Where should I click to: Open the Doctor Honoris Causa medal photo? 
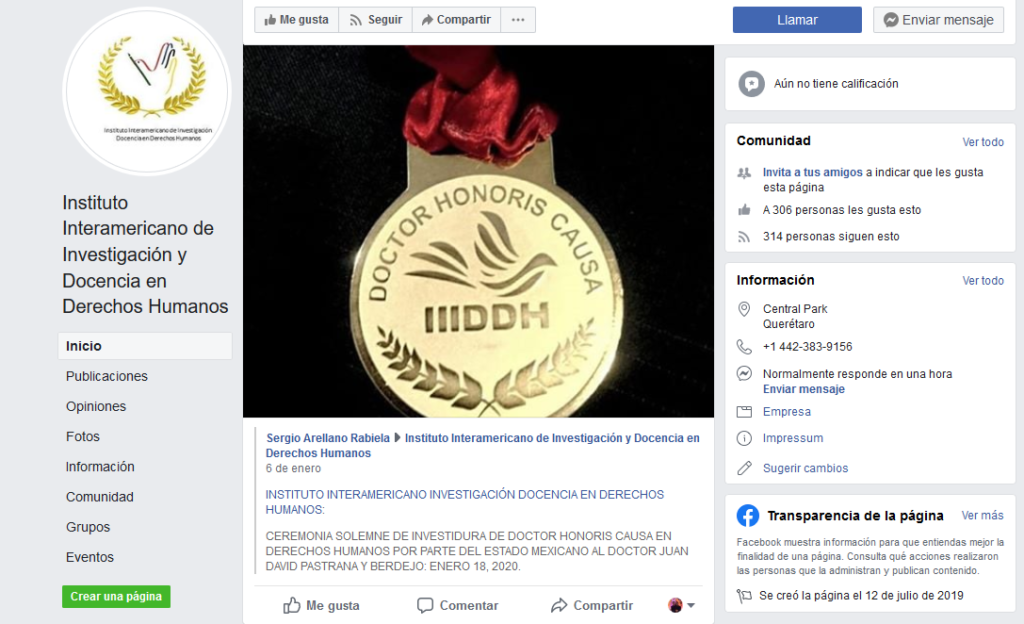point(478,231)
